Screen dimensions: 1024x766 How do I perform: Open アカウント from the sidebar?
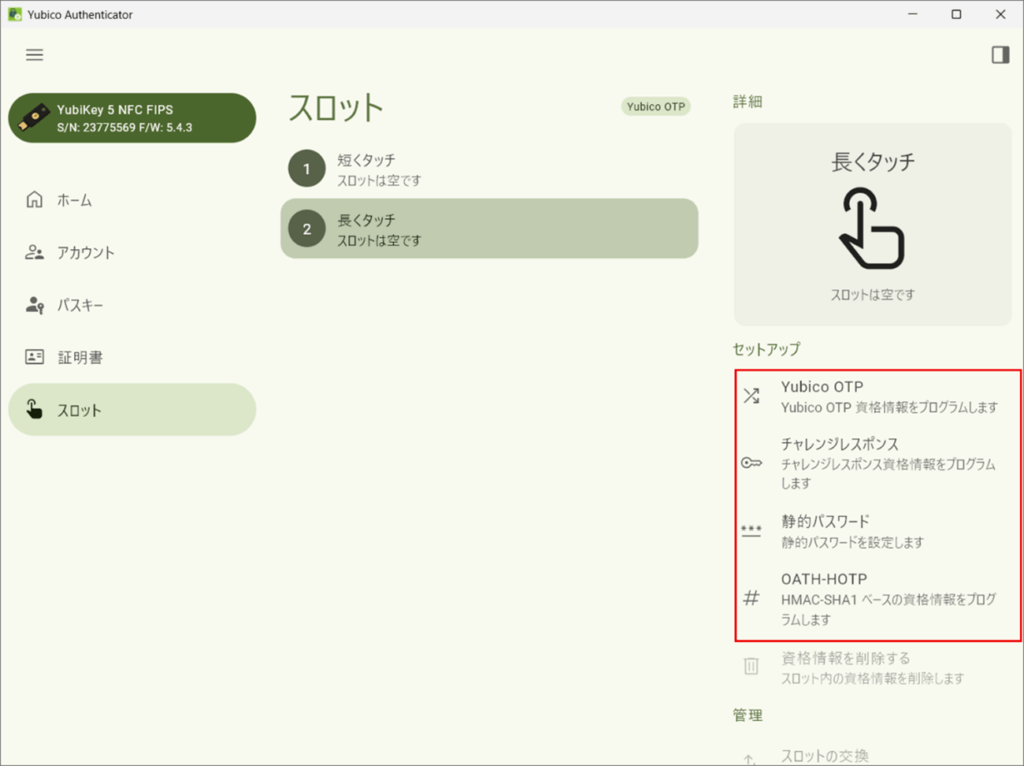[132, 253]
